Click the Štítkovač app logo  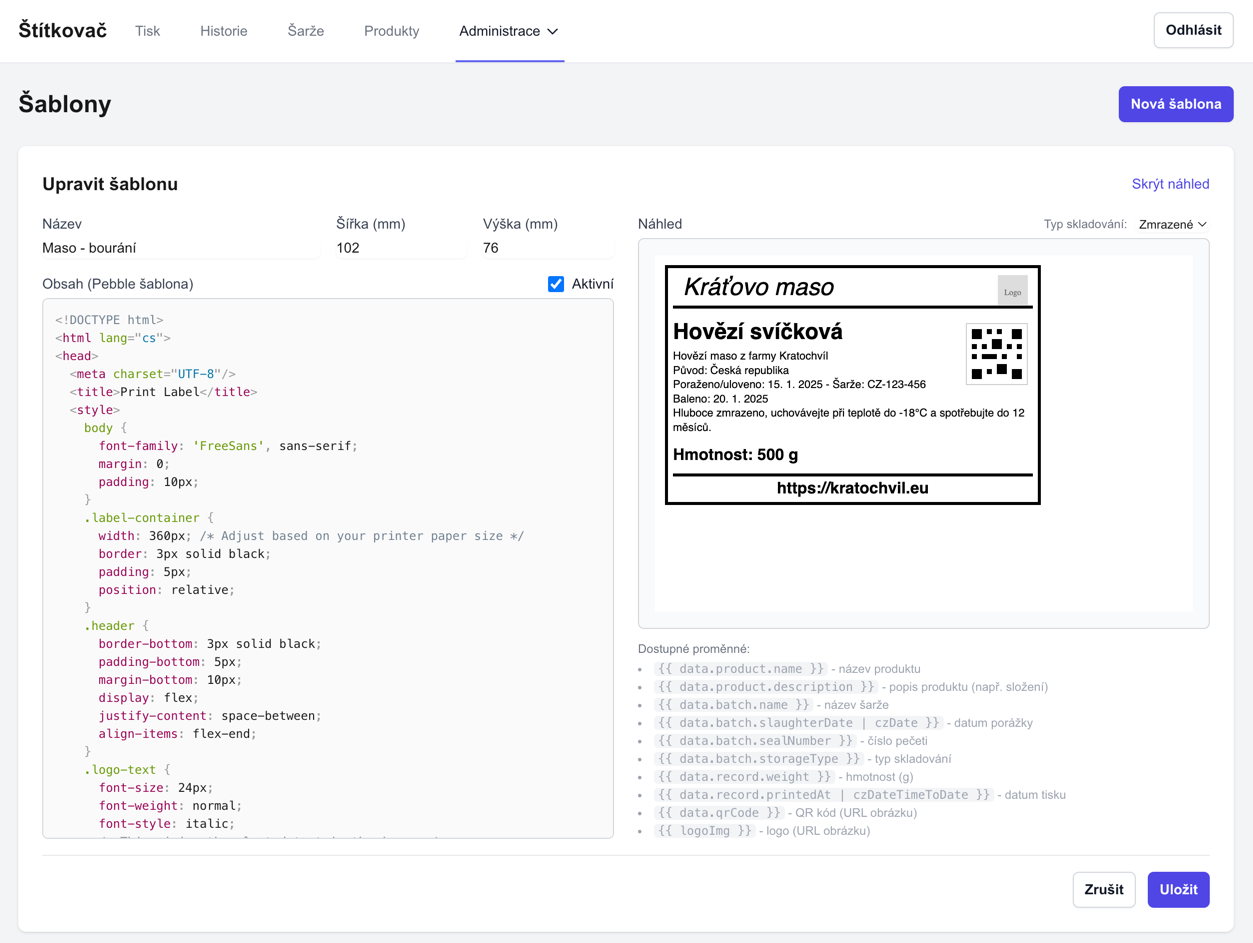(62, 31)
